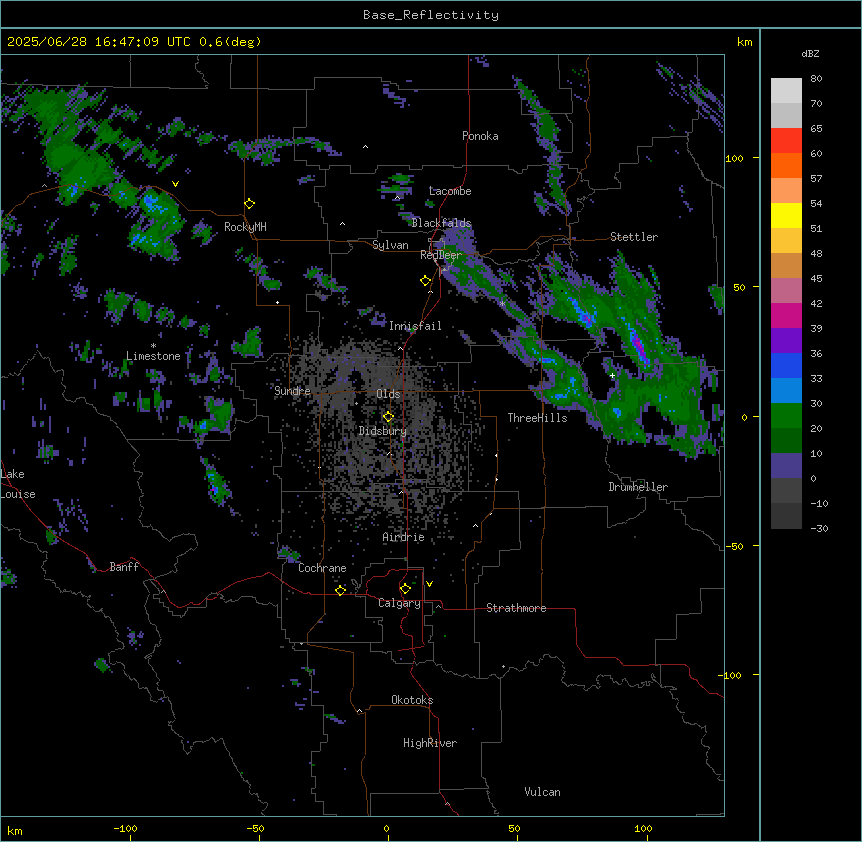The width and height of the screenshot is (862, 842).
Task: Click the Limestone label
Action: click(153, 356)
